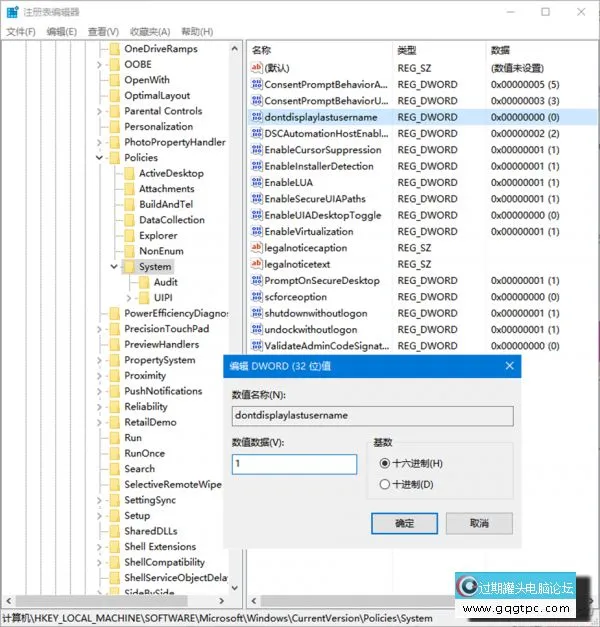Image resolution: width=600 pixels, height=627 pixels.
Task: Collapse the System tree node
Action: (x=114, y=267)
